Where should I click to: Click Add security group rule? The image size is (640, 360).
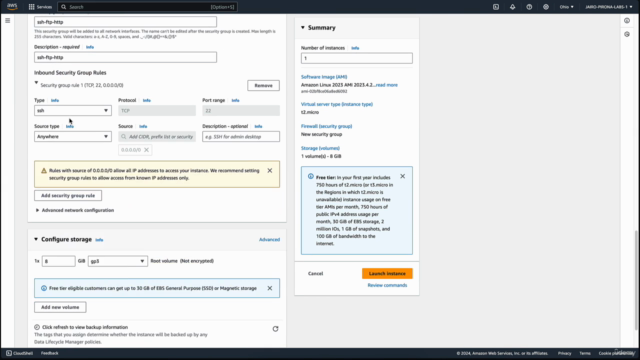click(68, 196)
